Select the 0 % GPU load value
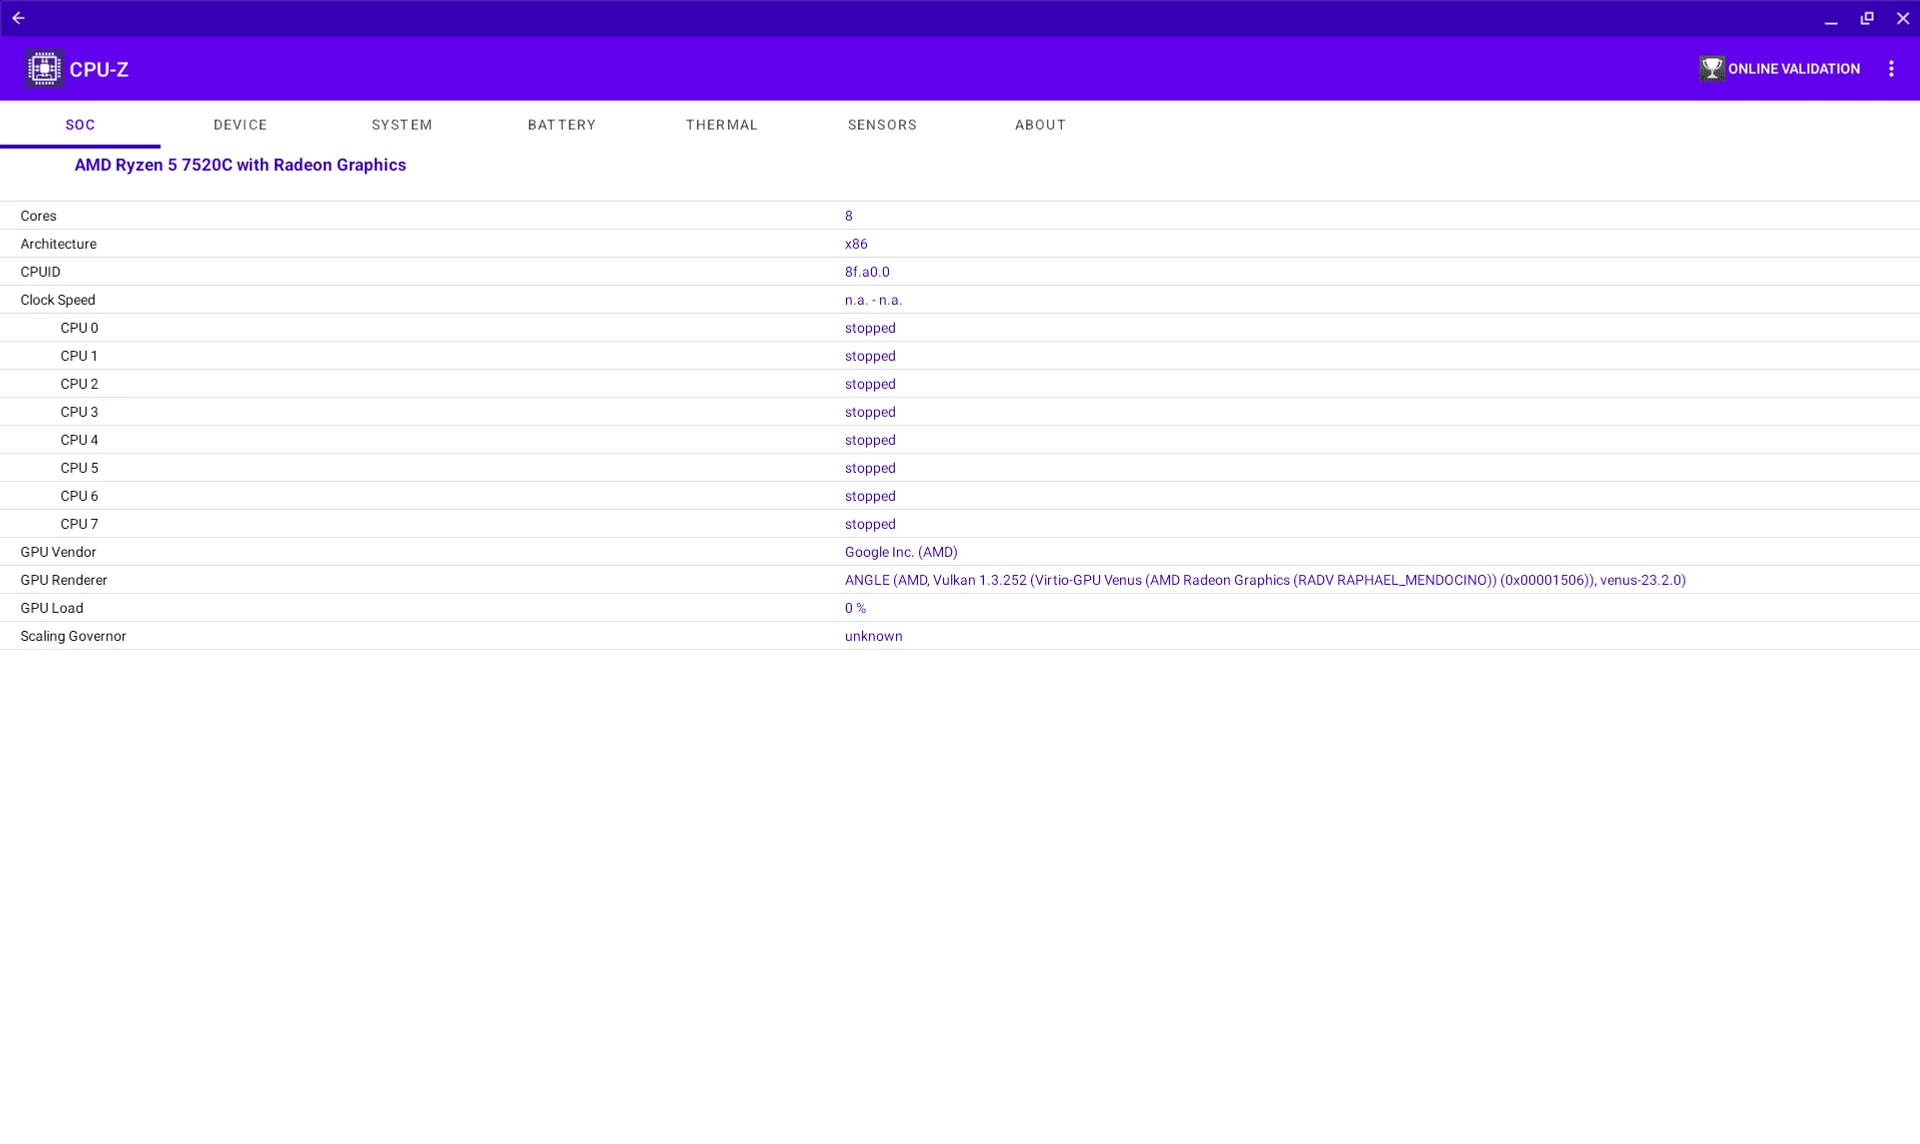This screenshot has height=1144, width=1920. point(855,608)
